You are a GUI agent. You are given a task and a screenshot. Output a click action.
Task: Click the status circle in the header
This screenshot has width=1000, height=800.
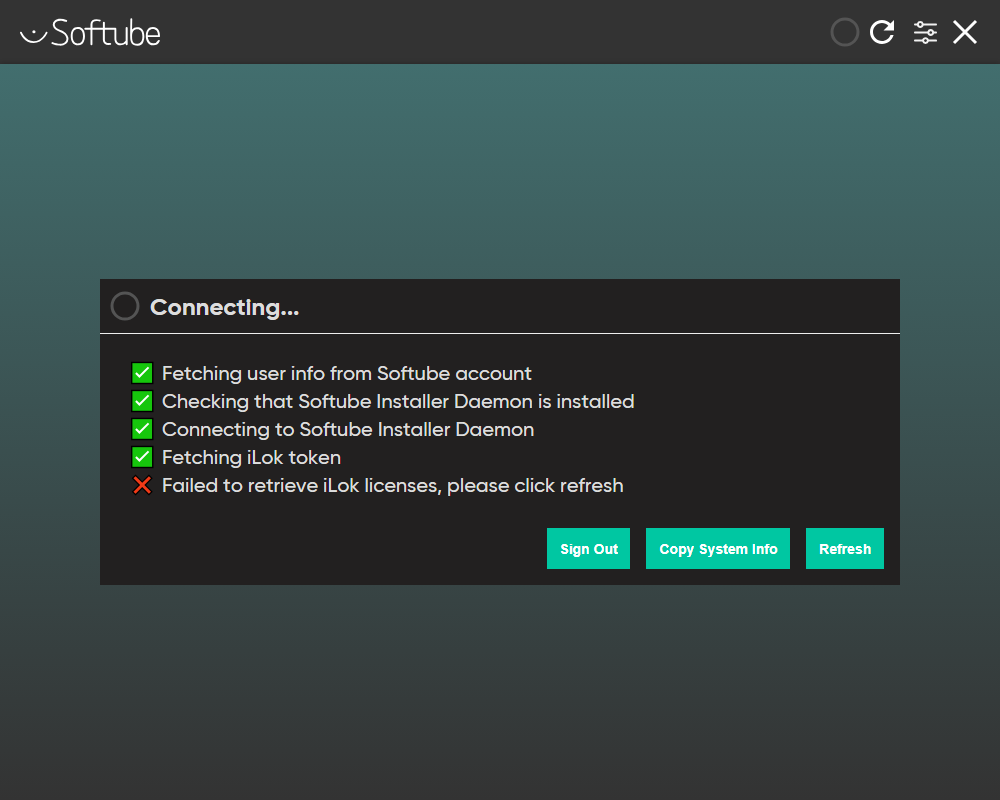click(845, 32)
